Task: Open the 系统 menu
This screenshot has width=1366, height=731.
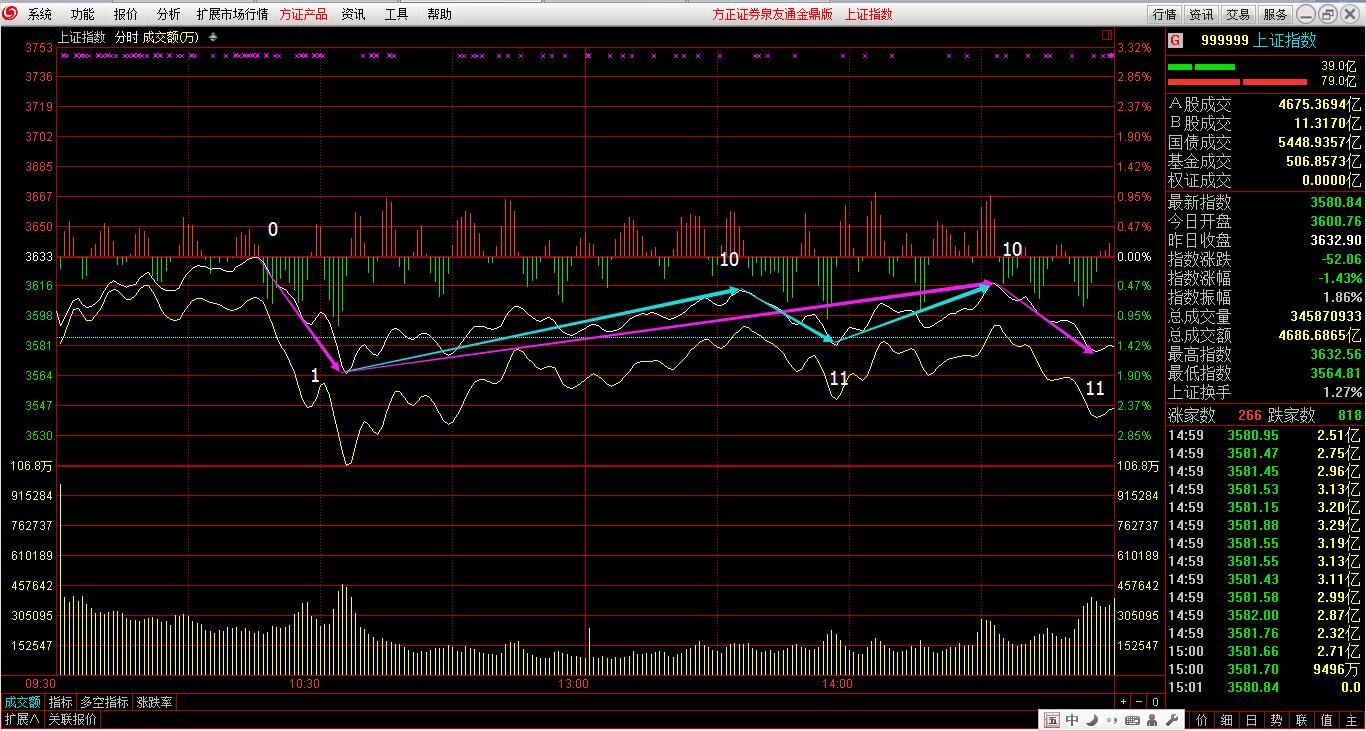Action: tap(40, 14)
